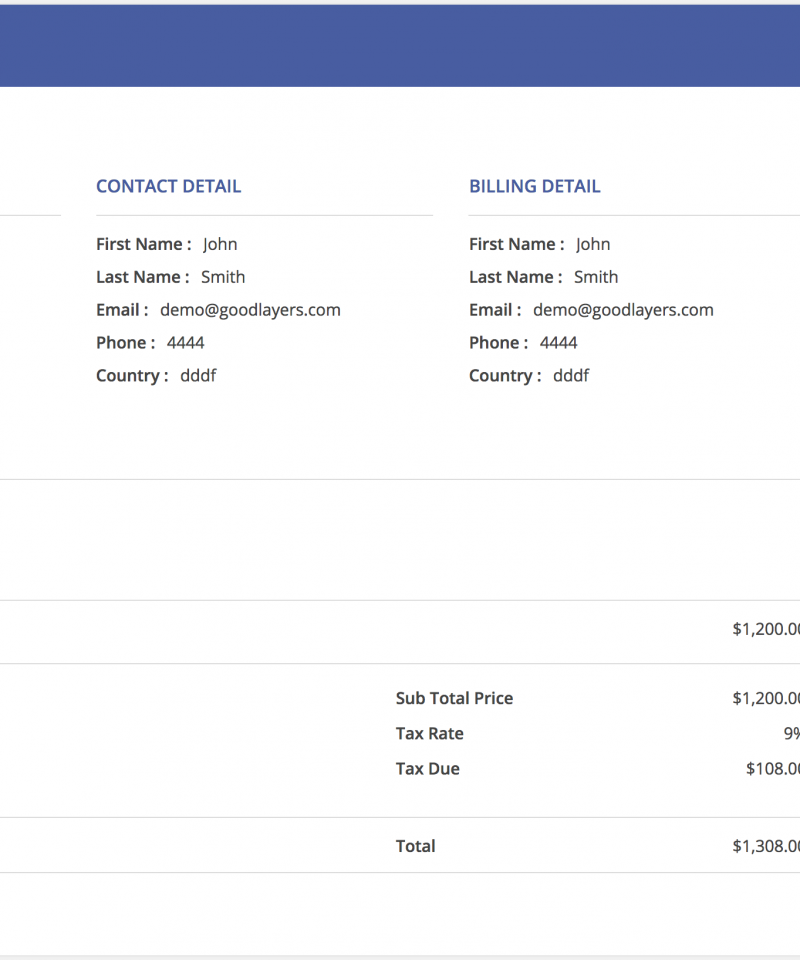This screenshot has height=960, width=800.
Task: Select the $1,308.00 total amount
Action: [766, 846]
